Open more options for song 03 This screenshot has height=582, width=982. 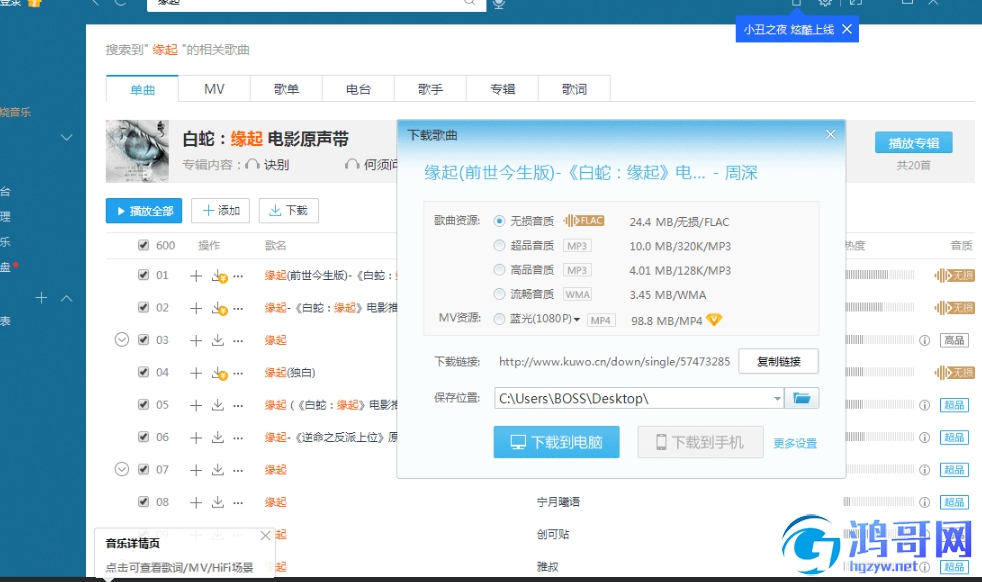pyautogui.click(x=238, y=340)
